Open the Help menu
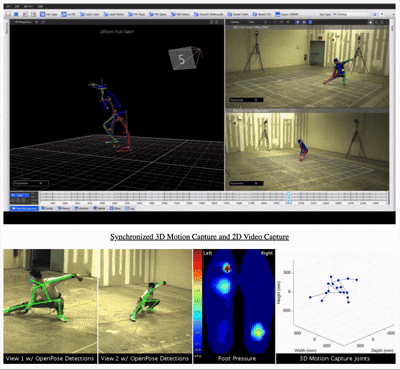 point(40,6)
